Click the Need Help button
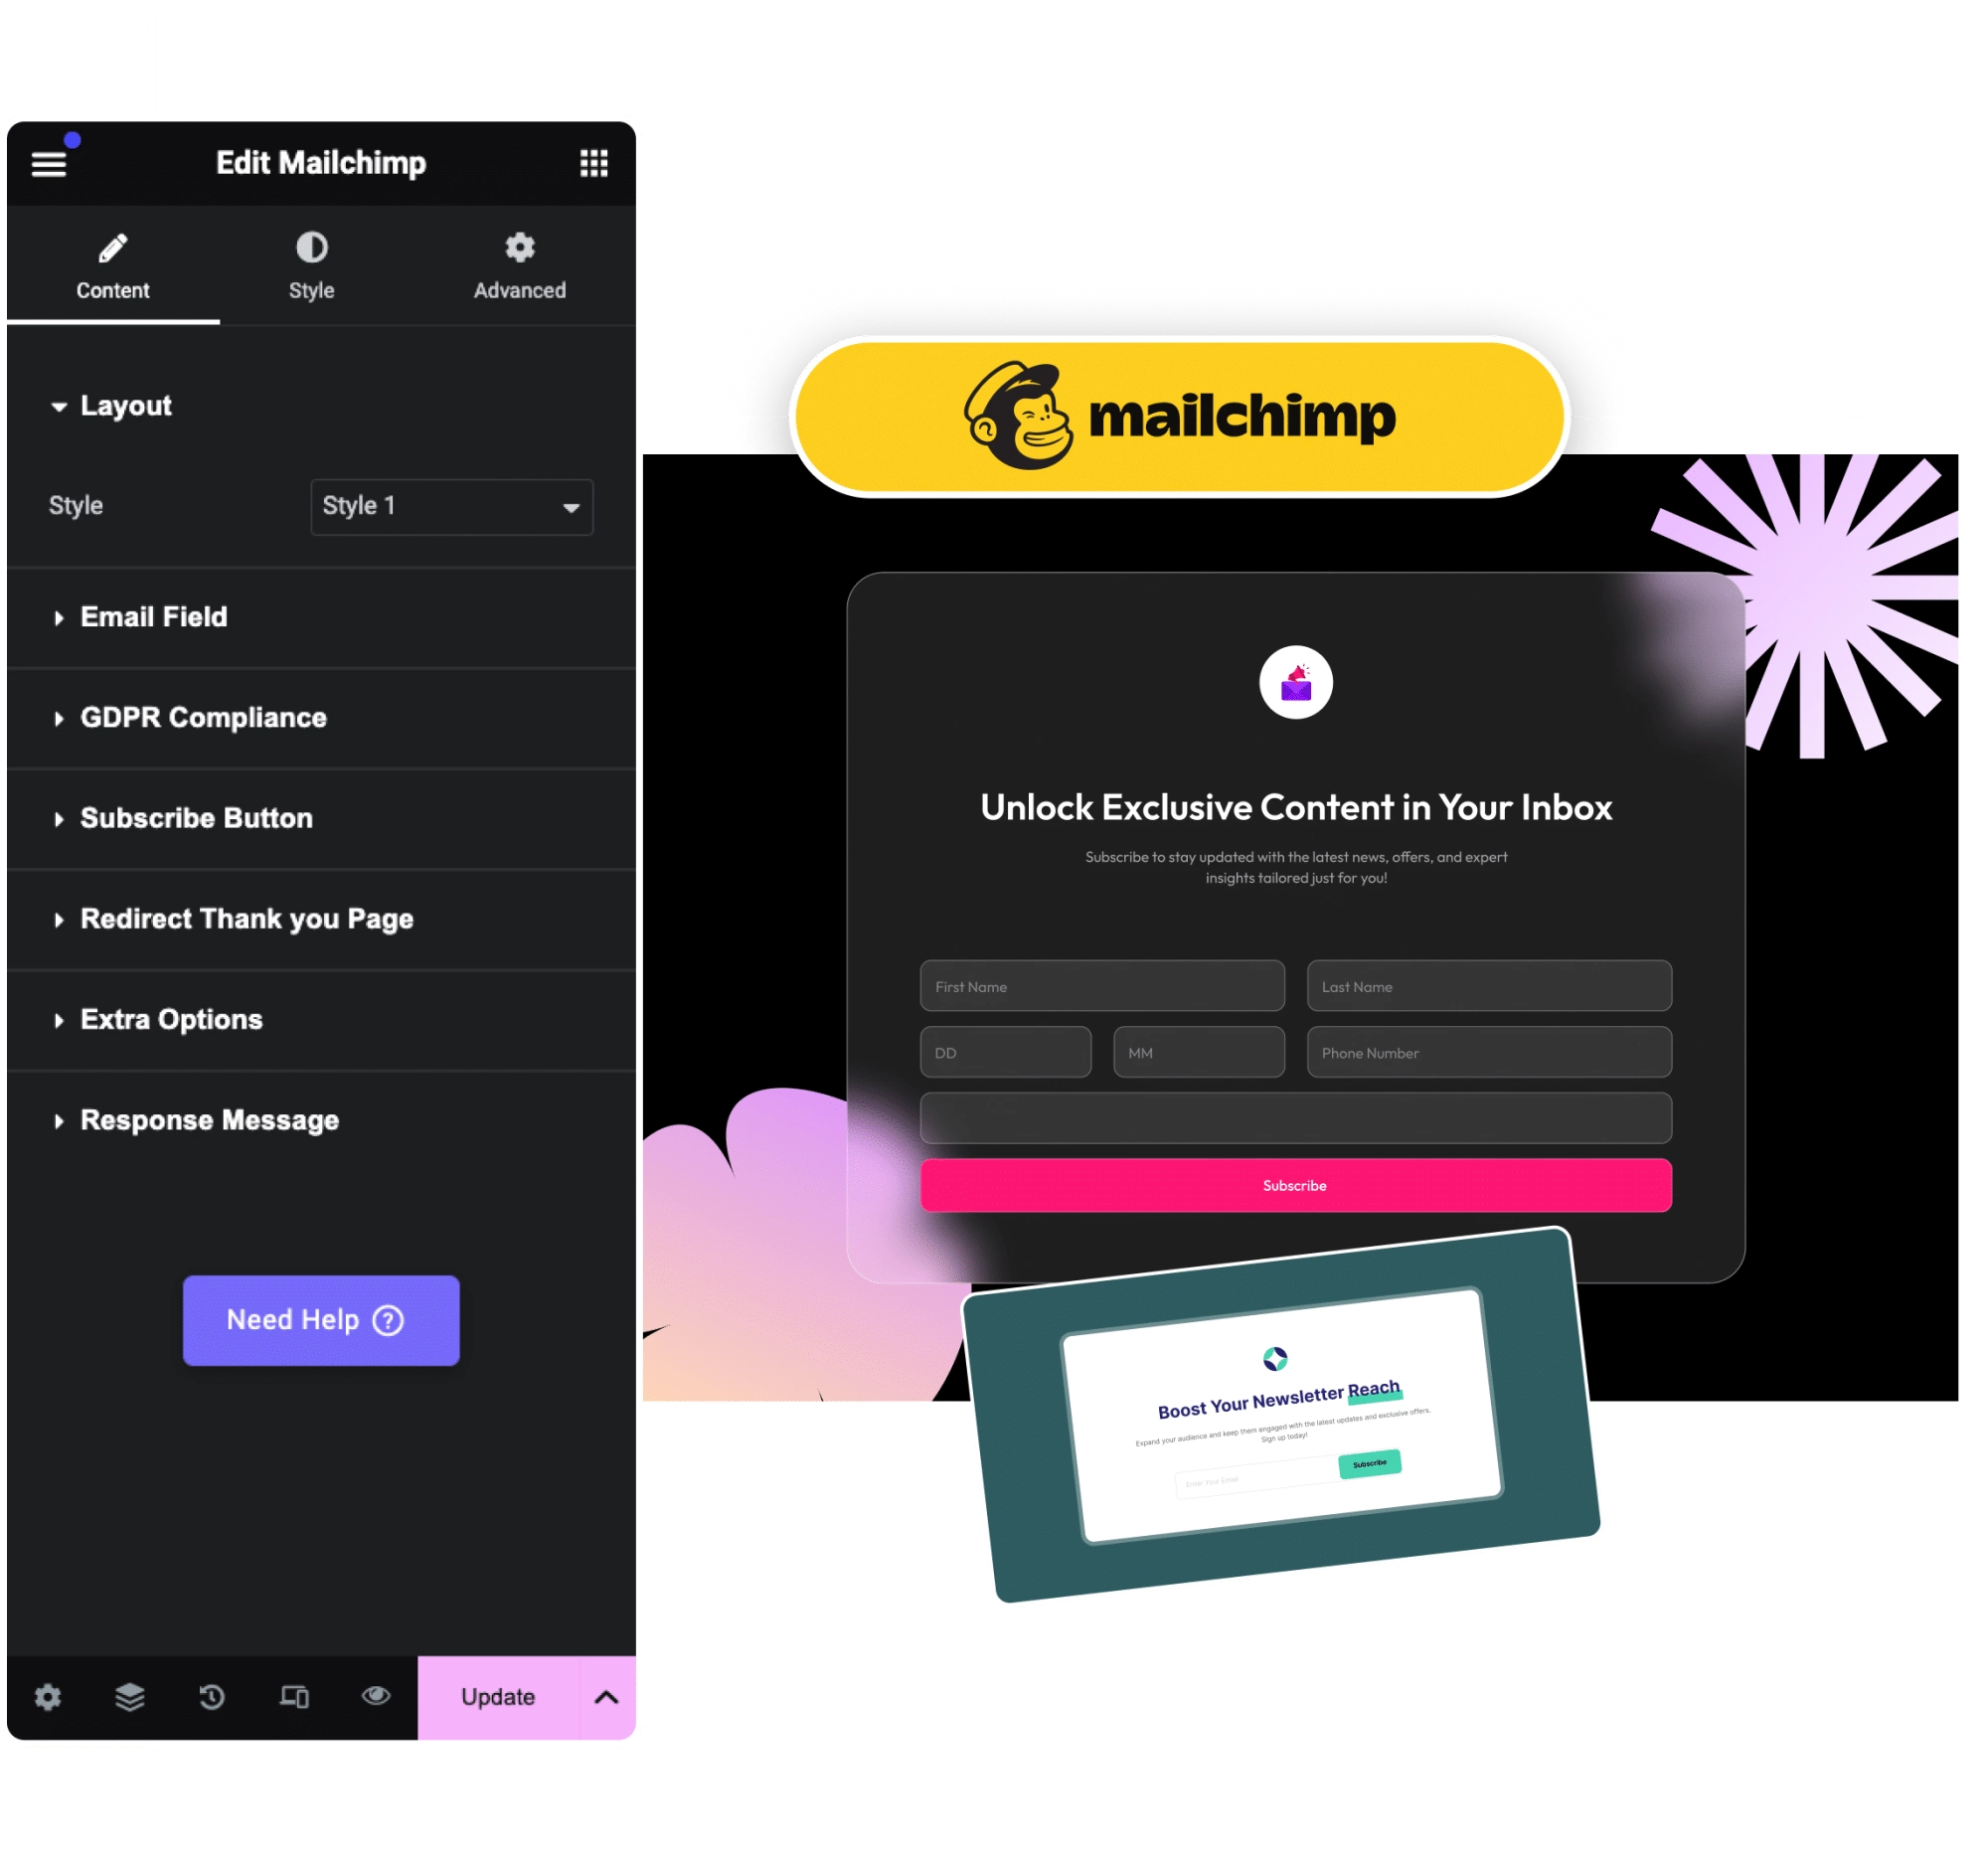Image resolution: width=1988 pixels, height=1859 pixels. pyautogui.click(x=323, y=1319)
